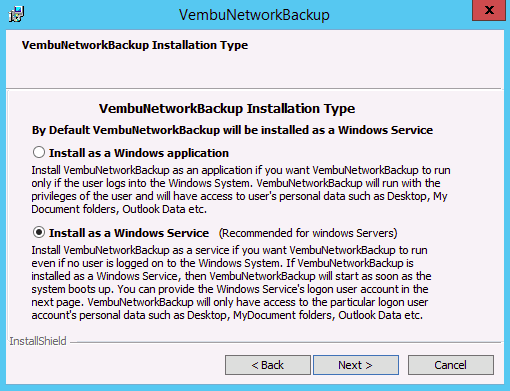Click the top-left Installation Type header
The image size is (510, 391).
coord(135,45)
